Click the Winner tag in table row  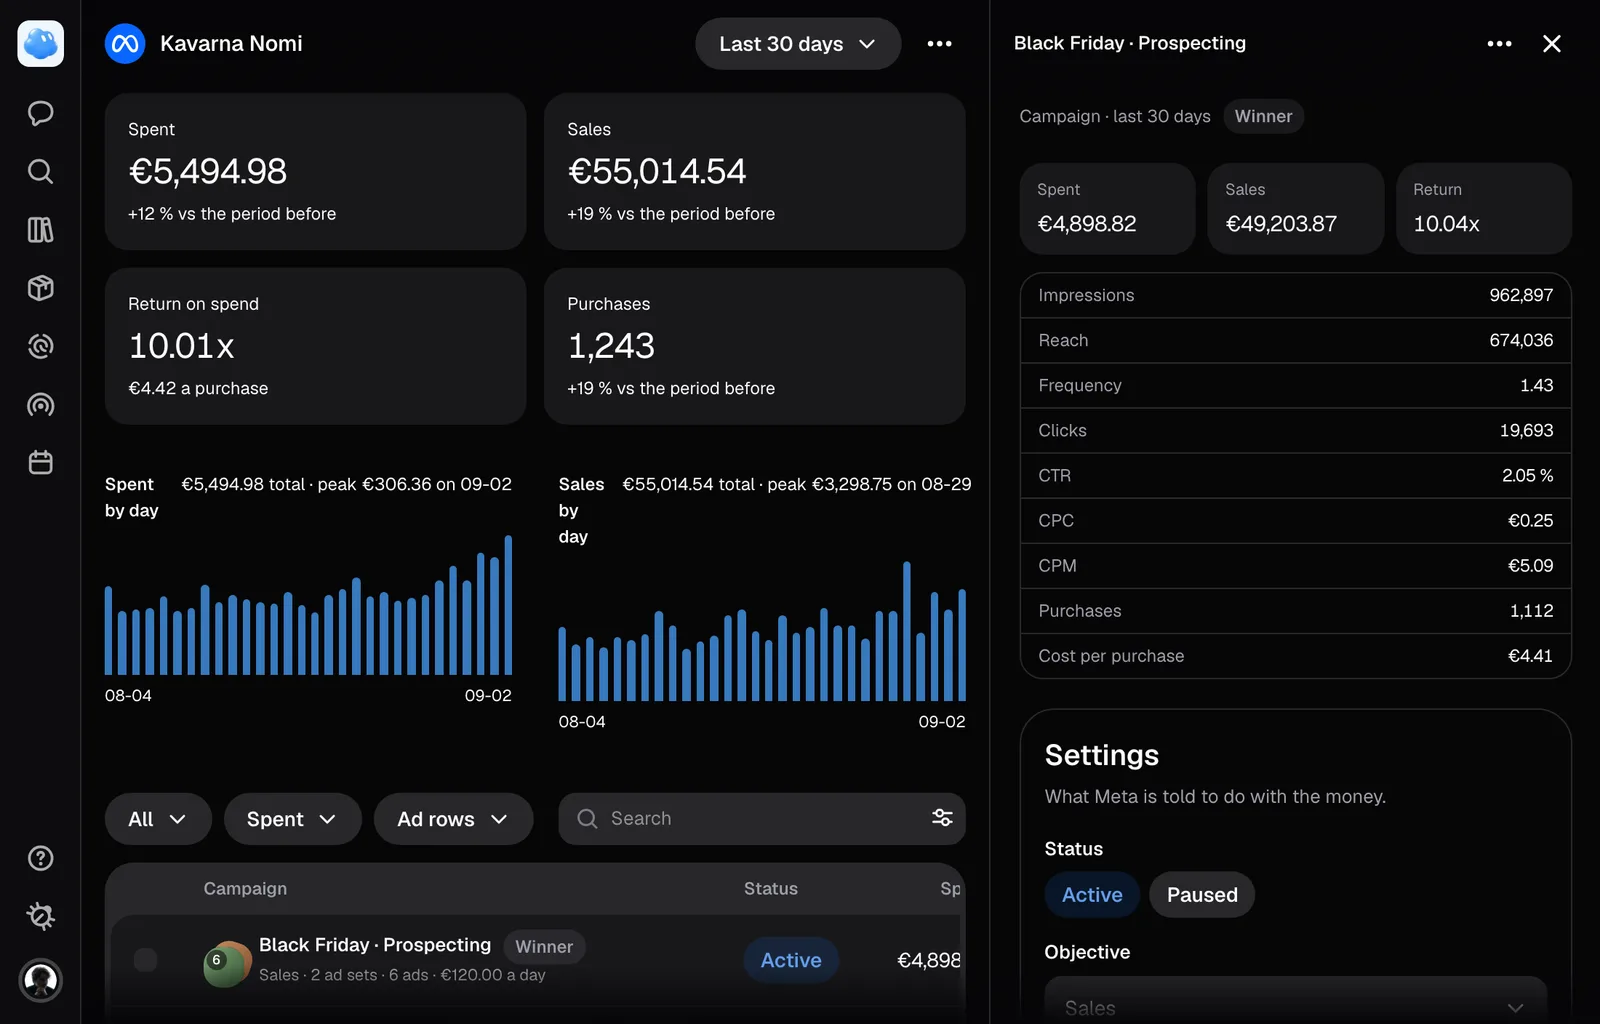coord(544,946)
